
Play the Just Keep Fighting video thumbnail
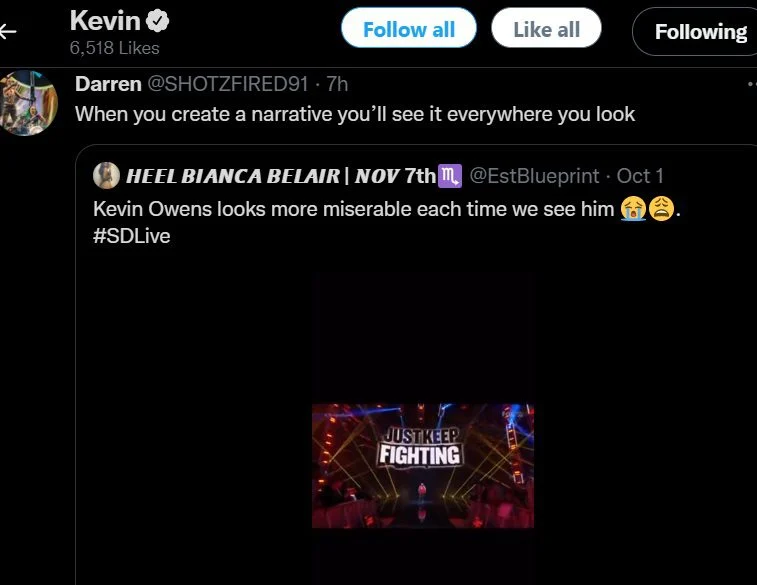click(x=423, y=466)
